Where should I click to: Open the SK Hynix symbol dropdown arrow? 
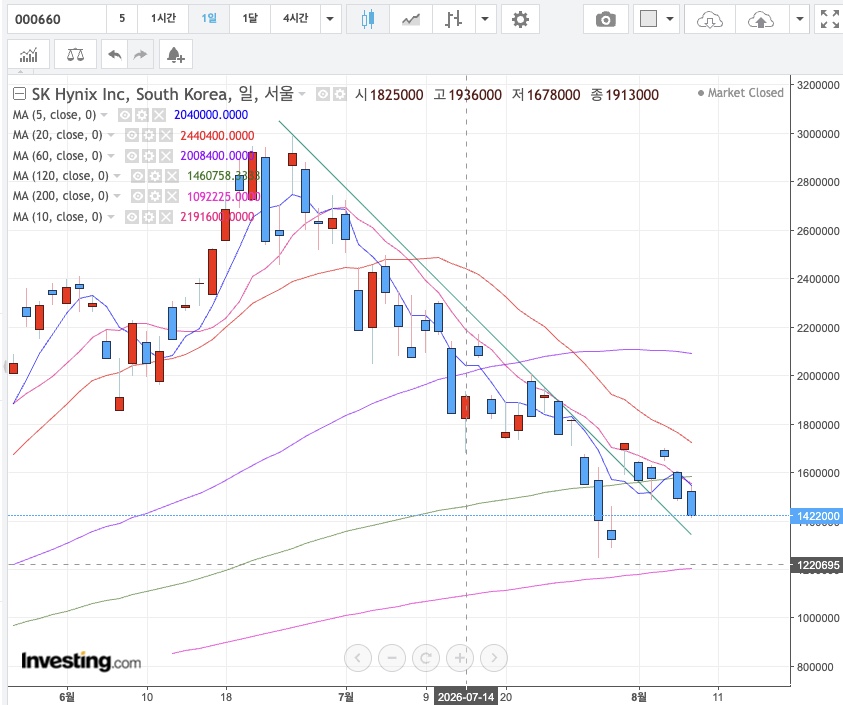(302, 94)
